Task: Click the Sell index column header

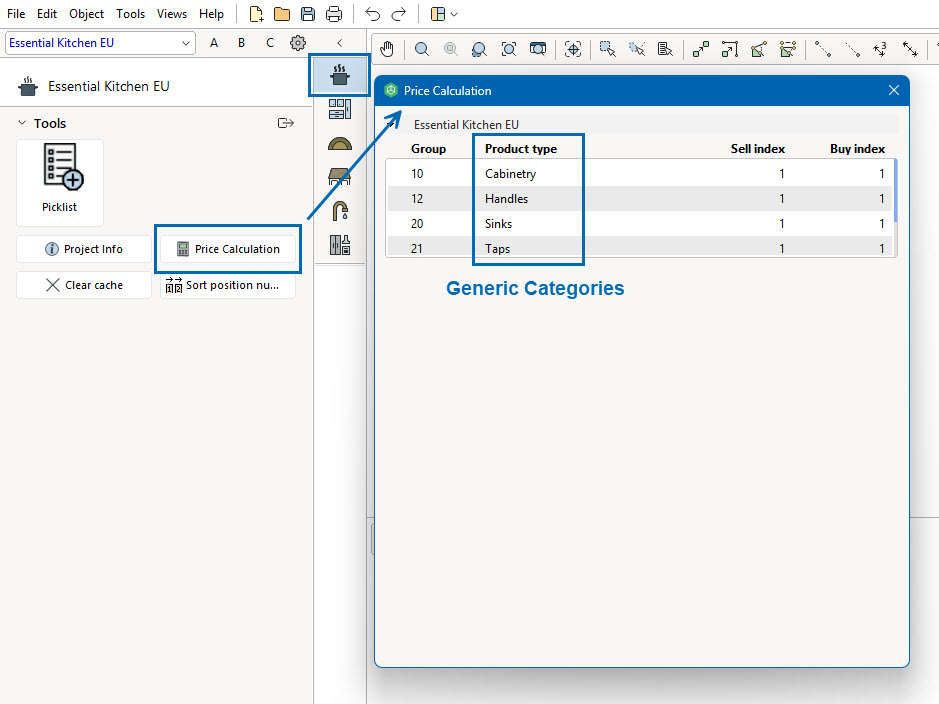Action: (x=758, y=149)
